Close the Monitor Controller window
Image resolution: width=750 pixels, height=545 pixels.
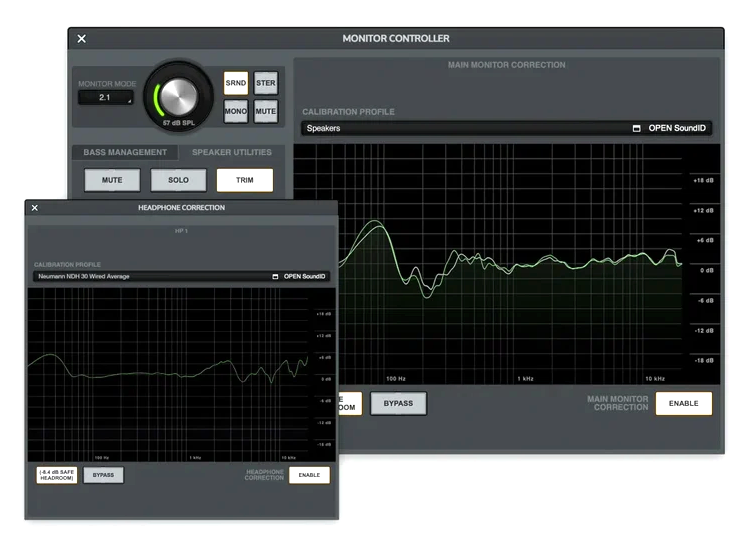click(82, 39)
